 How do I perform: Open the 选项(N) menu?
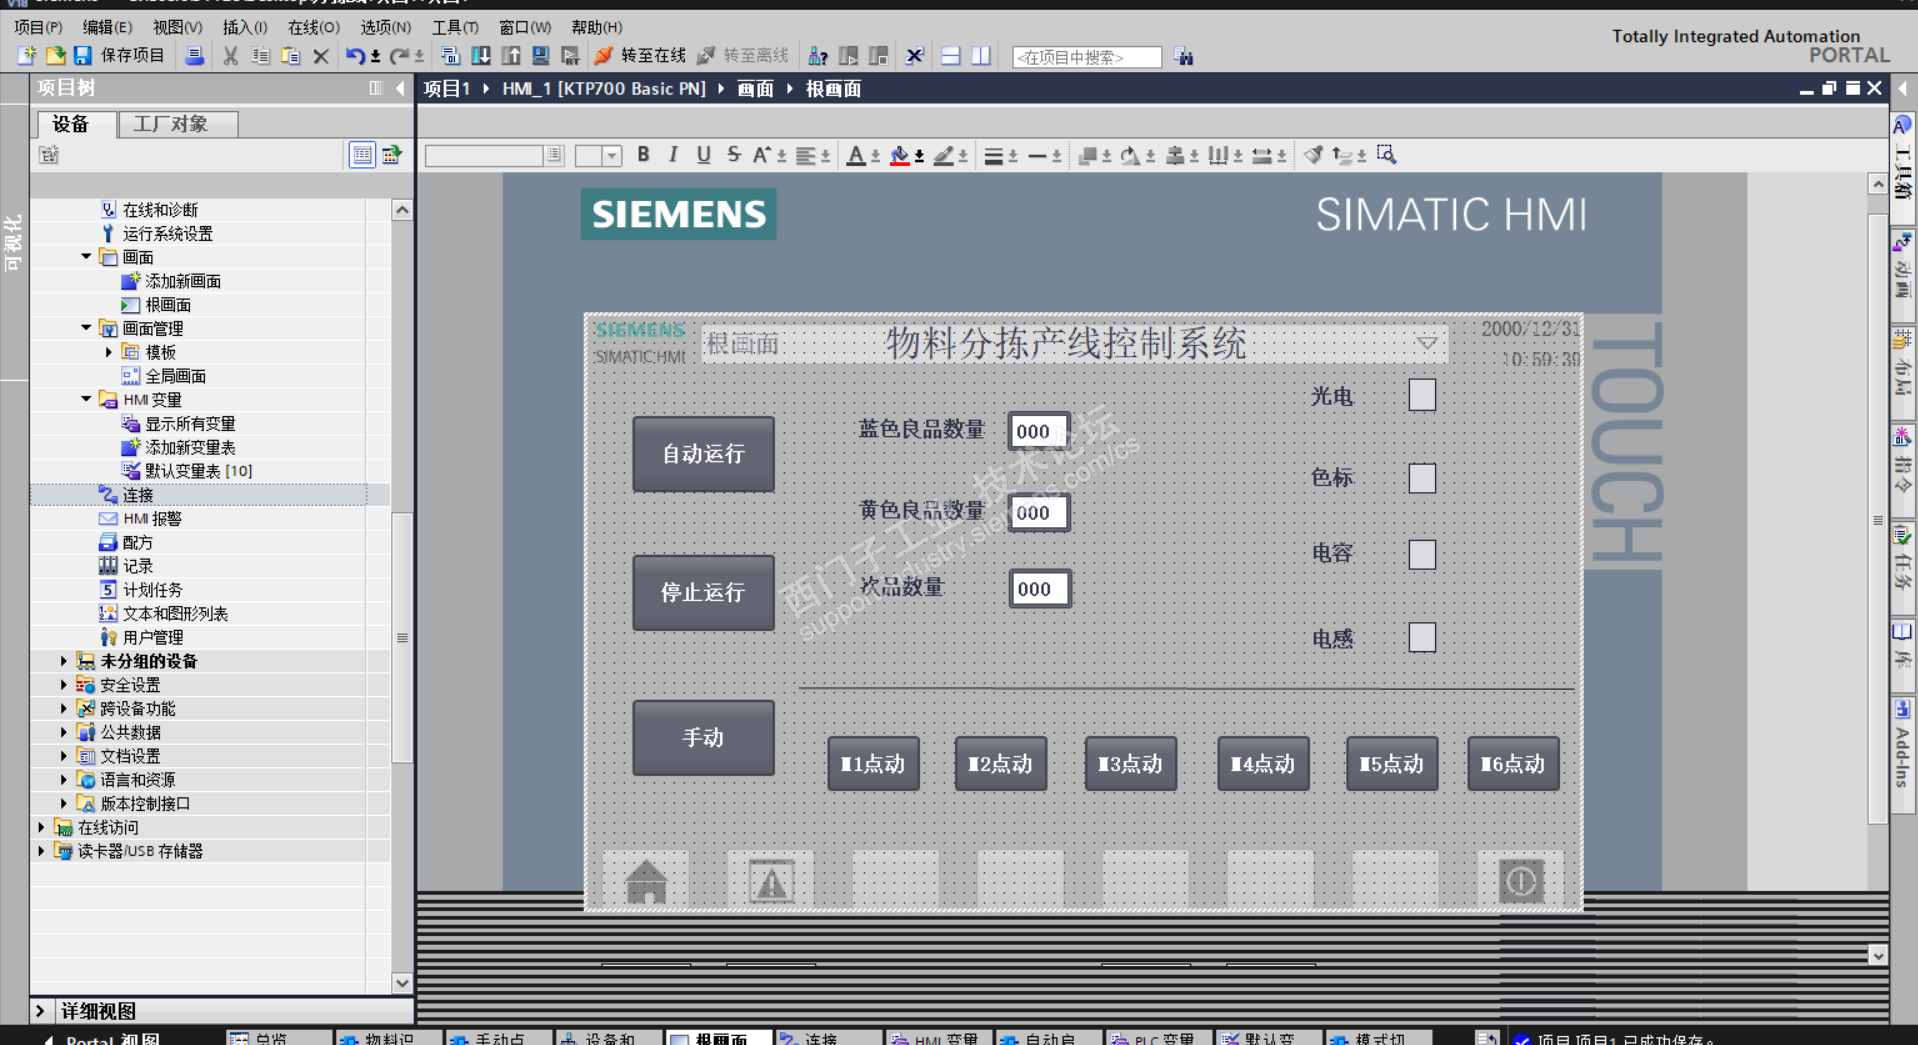385,27
